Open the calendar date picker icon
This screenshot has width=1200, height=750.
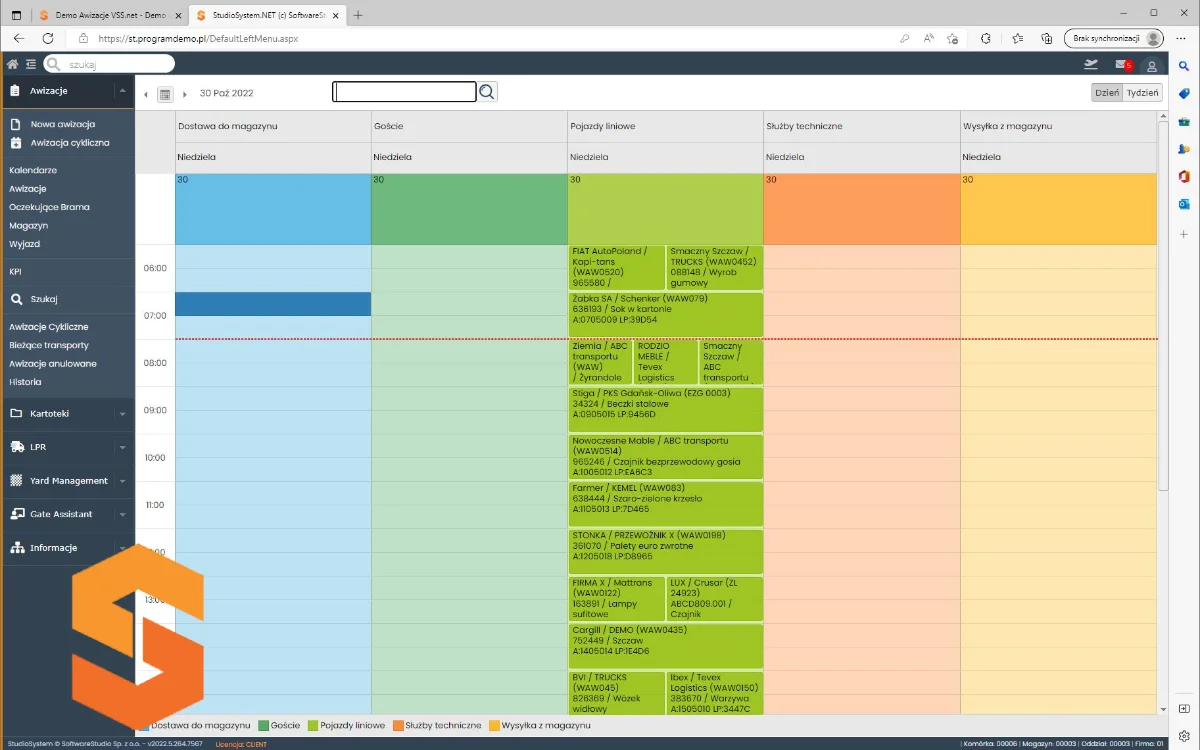[x=165, y=94]
